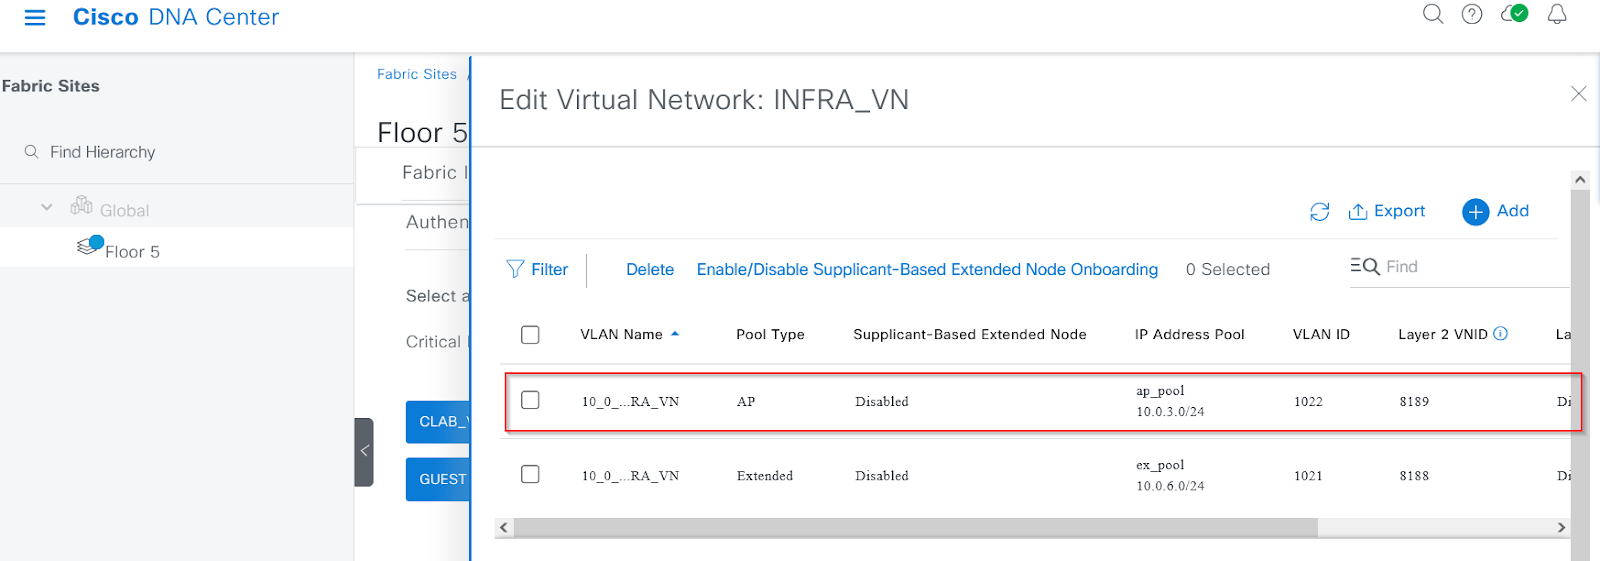Screen dimensions: 1600x561
Task: Collapse the side panel with arrow handle
Action: [364, 452]
